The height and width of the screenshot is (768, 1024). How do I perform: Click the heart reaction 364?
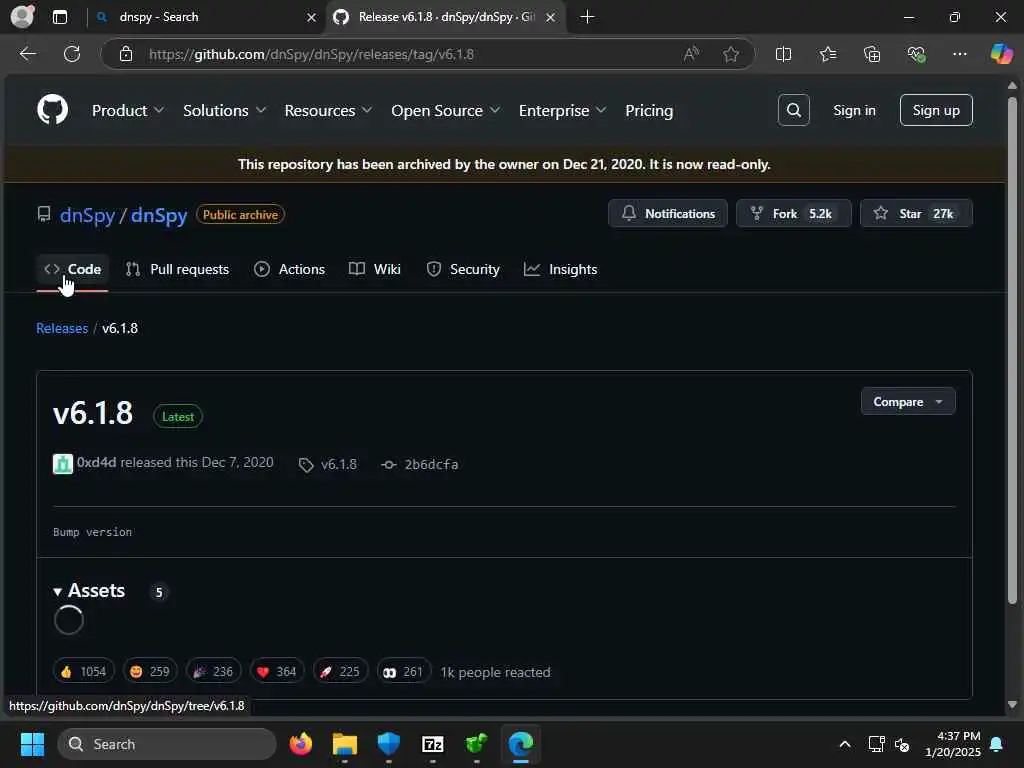click(x=276, y=671)
